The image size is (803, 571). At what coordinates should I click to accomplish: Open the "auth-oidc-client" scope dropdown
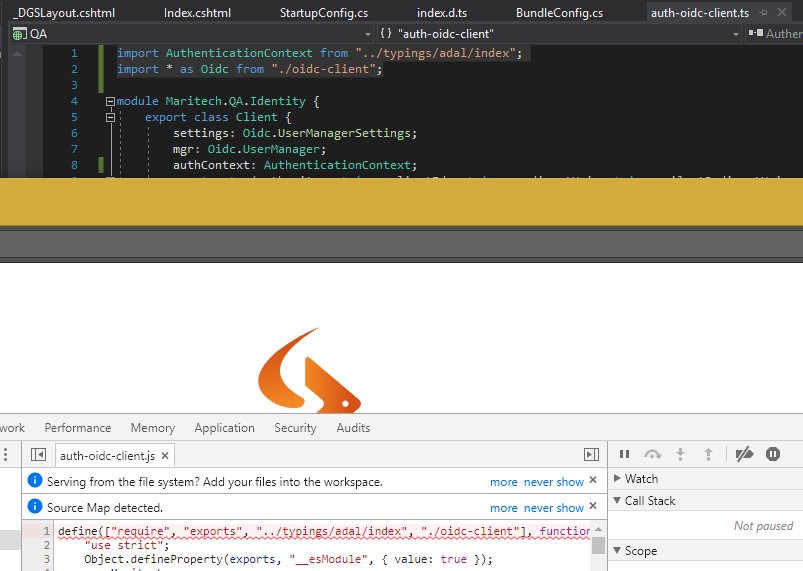pyautogui.click(x=735, y=34)
